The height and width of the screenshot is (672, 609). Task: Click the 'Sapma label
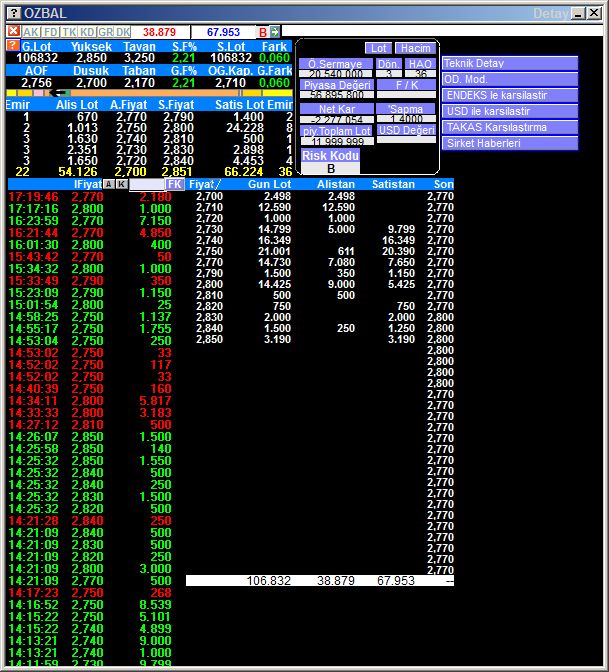point(406,109)
